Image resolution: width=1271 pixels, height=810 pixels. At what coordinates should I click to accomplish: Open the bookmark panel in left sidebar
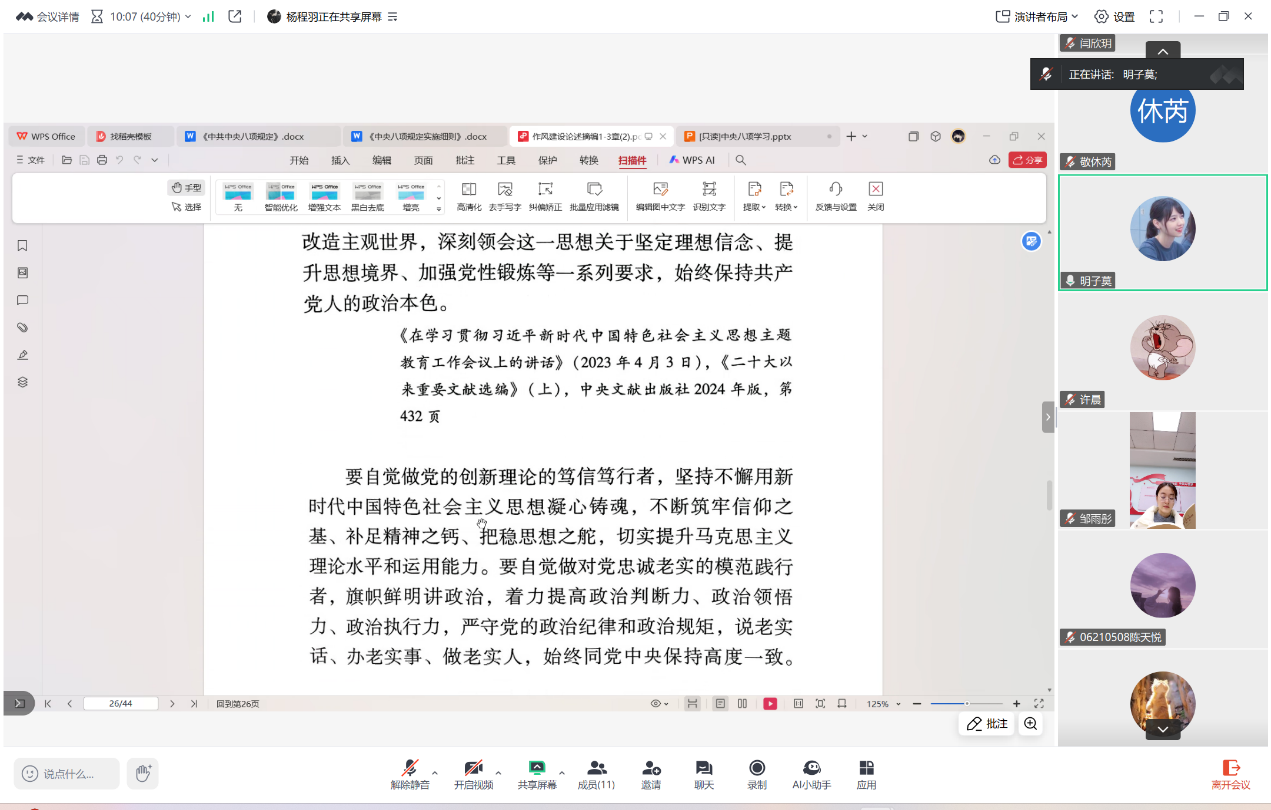tap(22, 246)
